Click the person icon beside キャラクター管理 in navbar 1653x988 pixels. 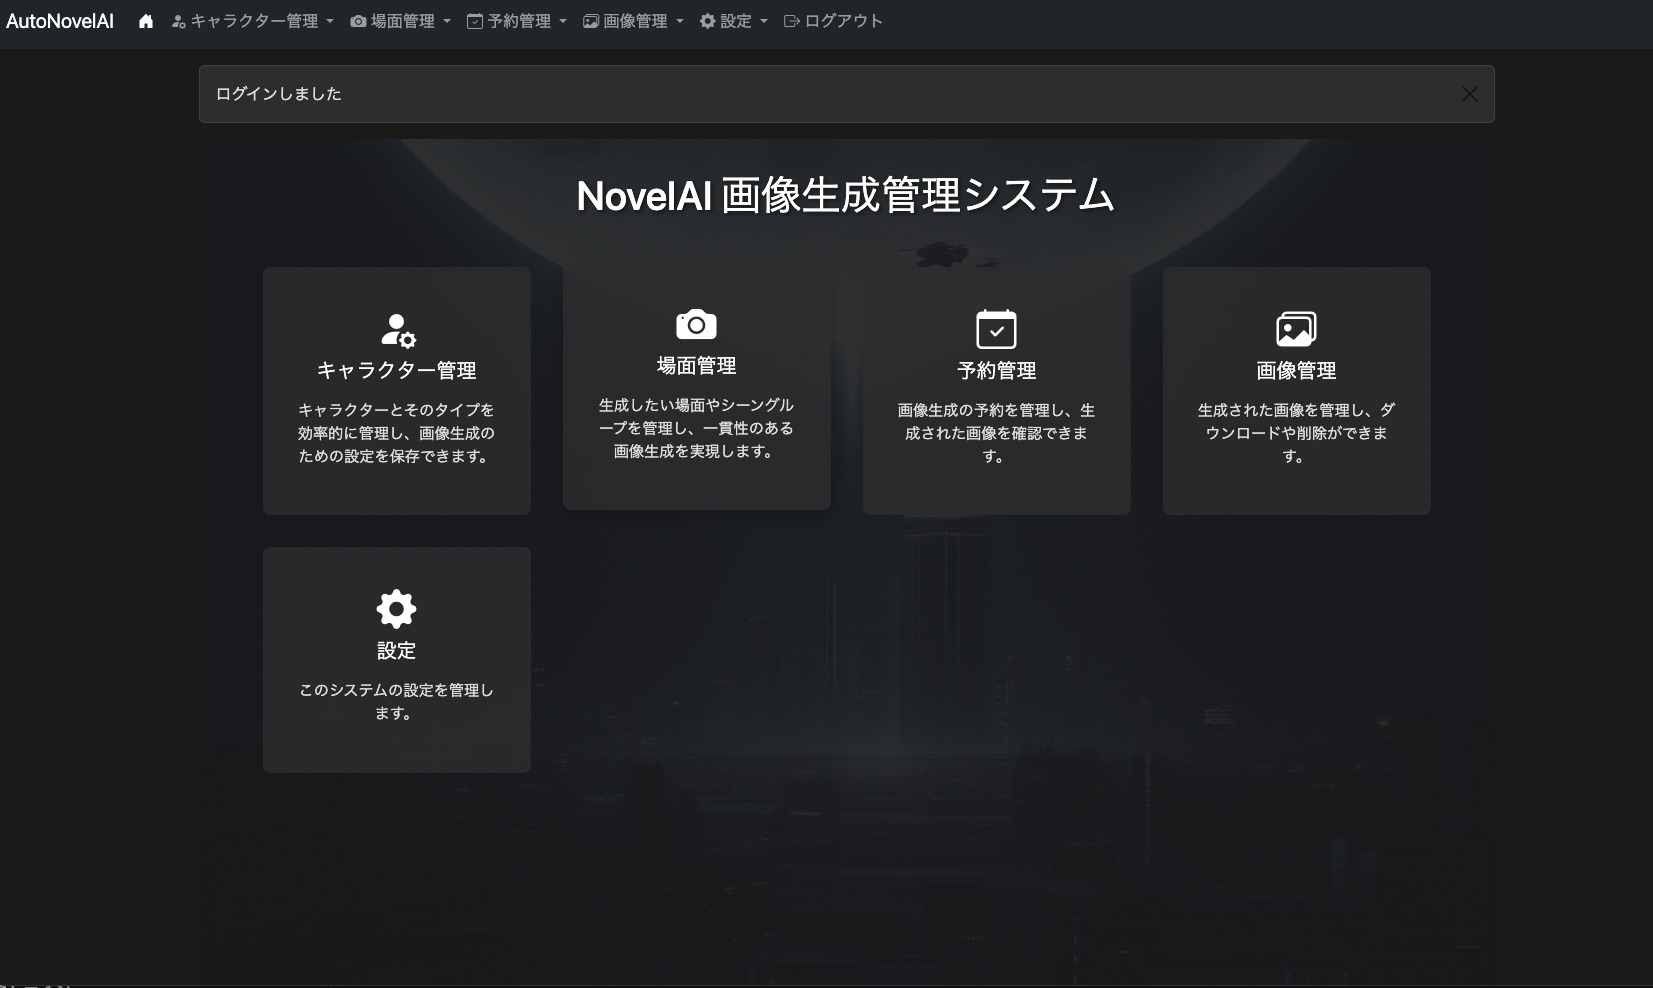tap(178, 20)
